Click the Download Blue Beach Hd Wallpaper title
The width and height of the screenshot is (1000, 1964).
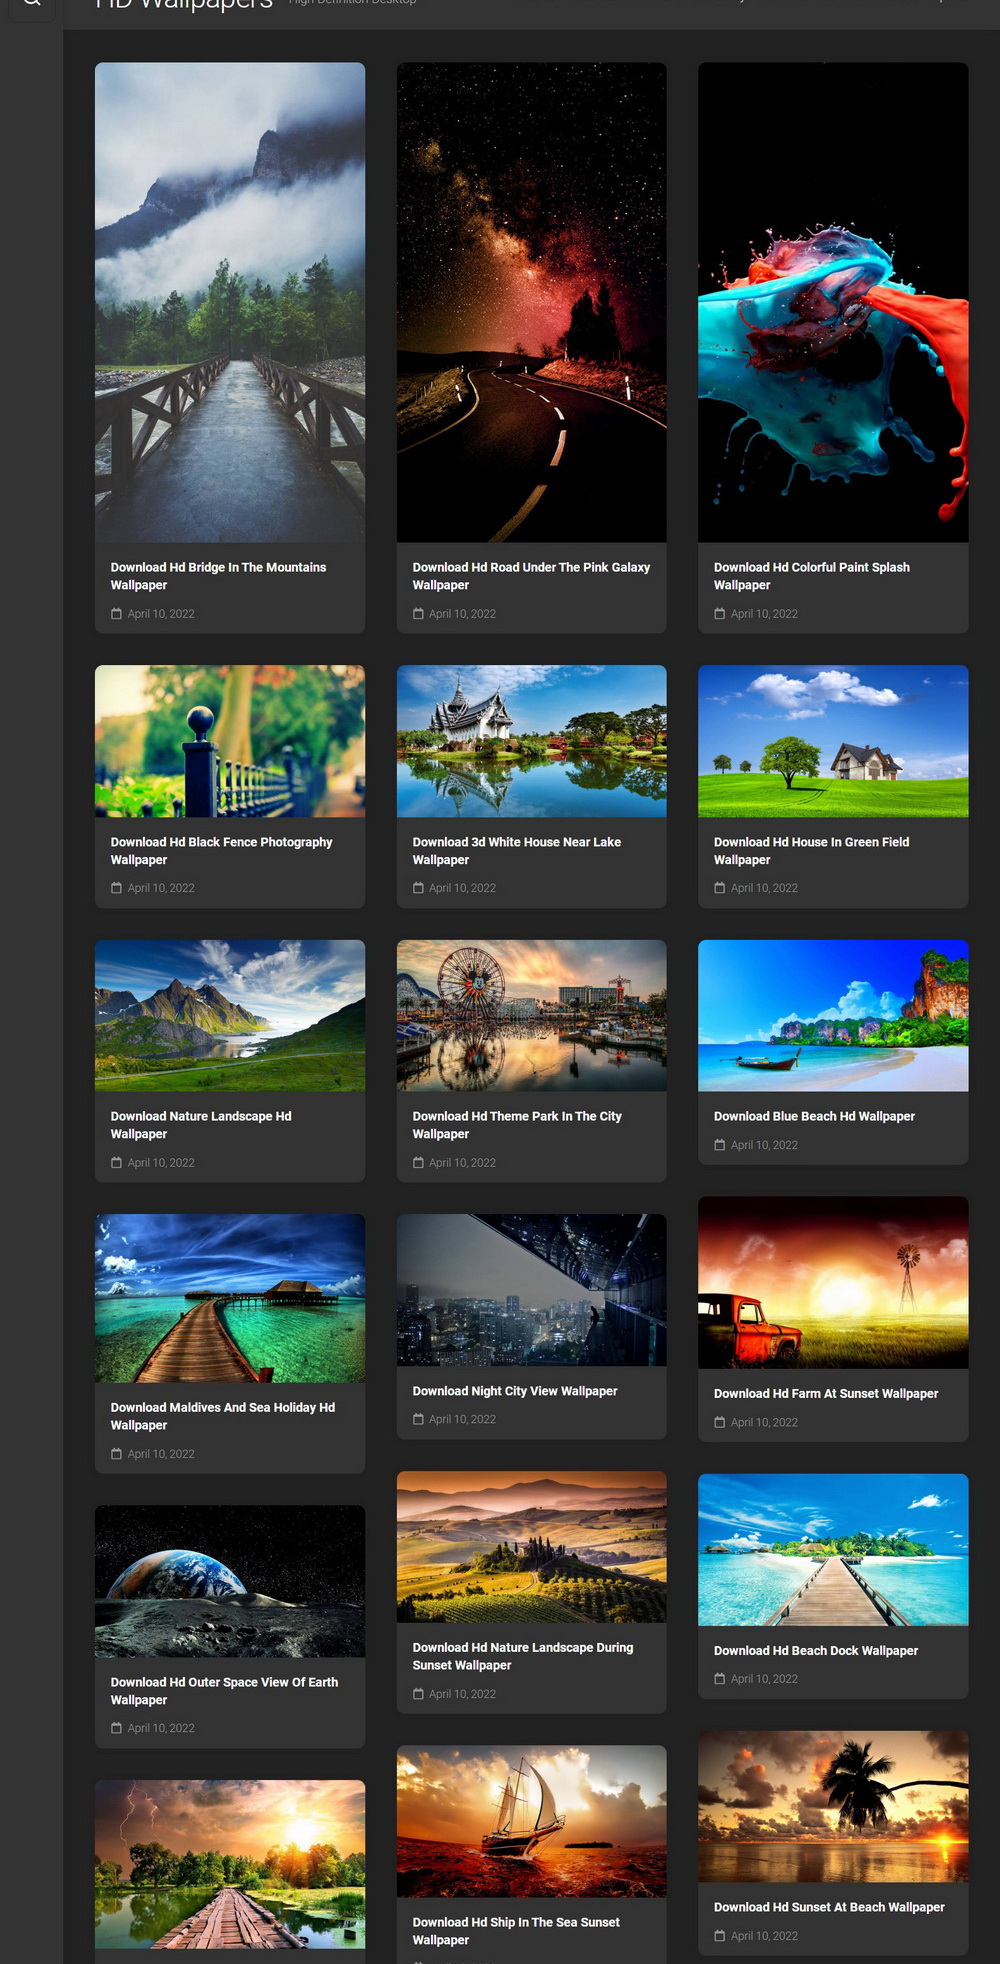click(x=814, y=1116)
